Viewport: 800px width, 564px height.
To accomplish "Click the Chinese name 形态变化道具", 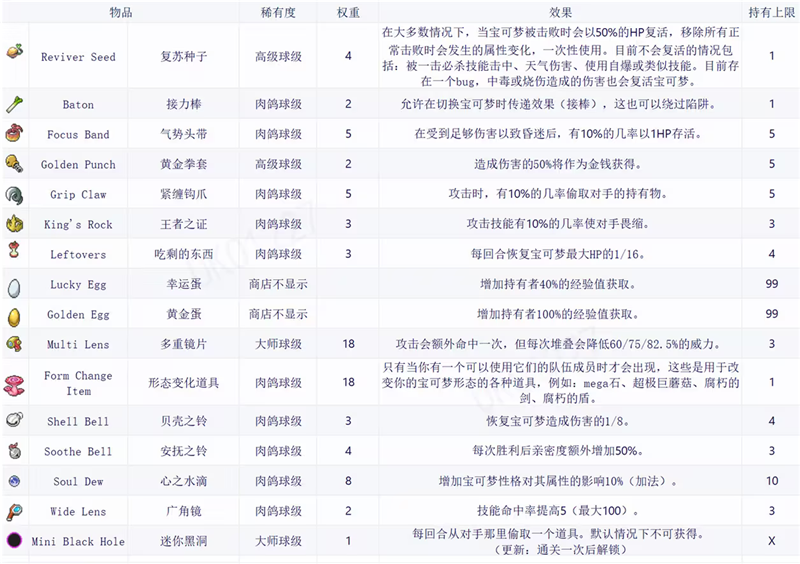I will click(184, 383).
